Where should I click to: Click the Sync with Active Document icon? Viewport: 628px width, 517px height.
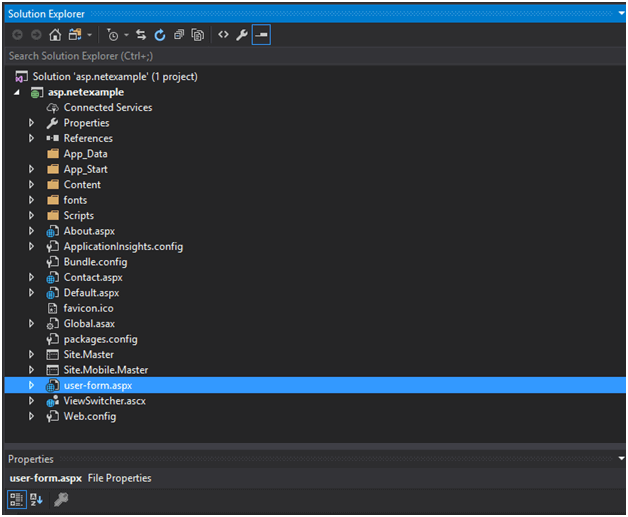click(x=141, y=35)
